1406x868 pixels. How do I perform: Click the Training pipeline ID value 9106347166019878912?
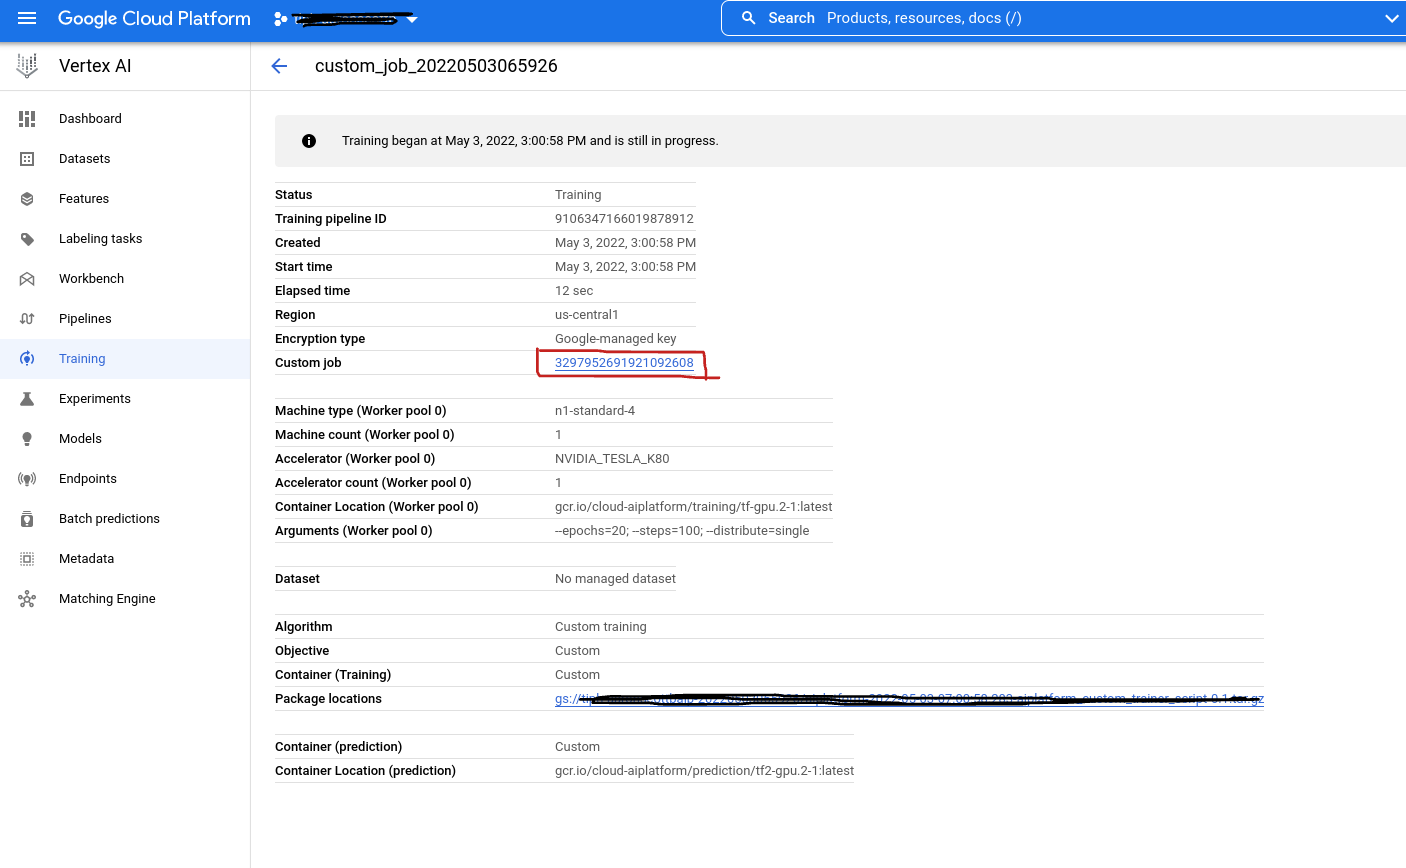[624, 219]
